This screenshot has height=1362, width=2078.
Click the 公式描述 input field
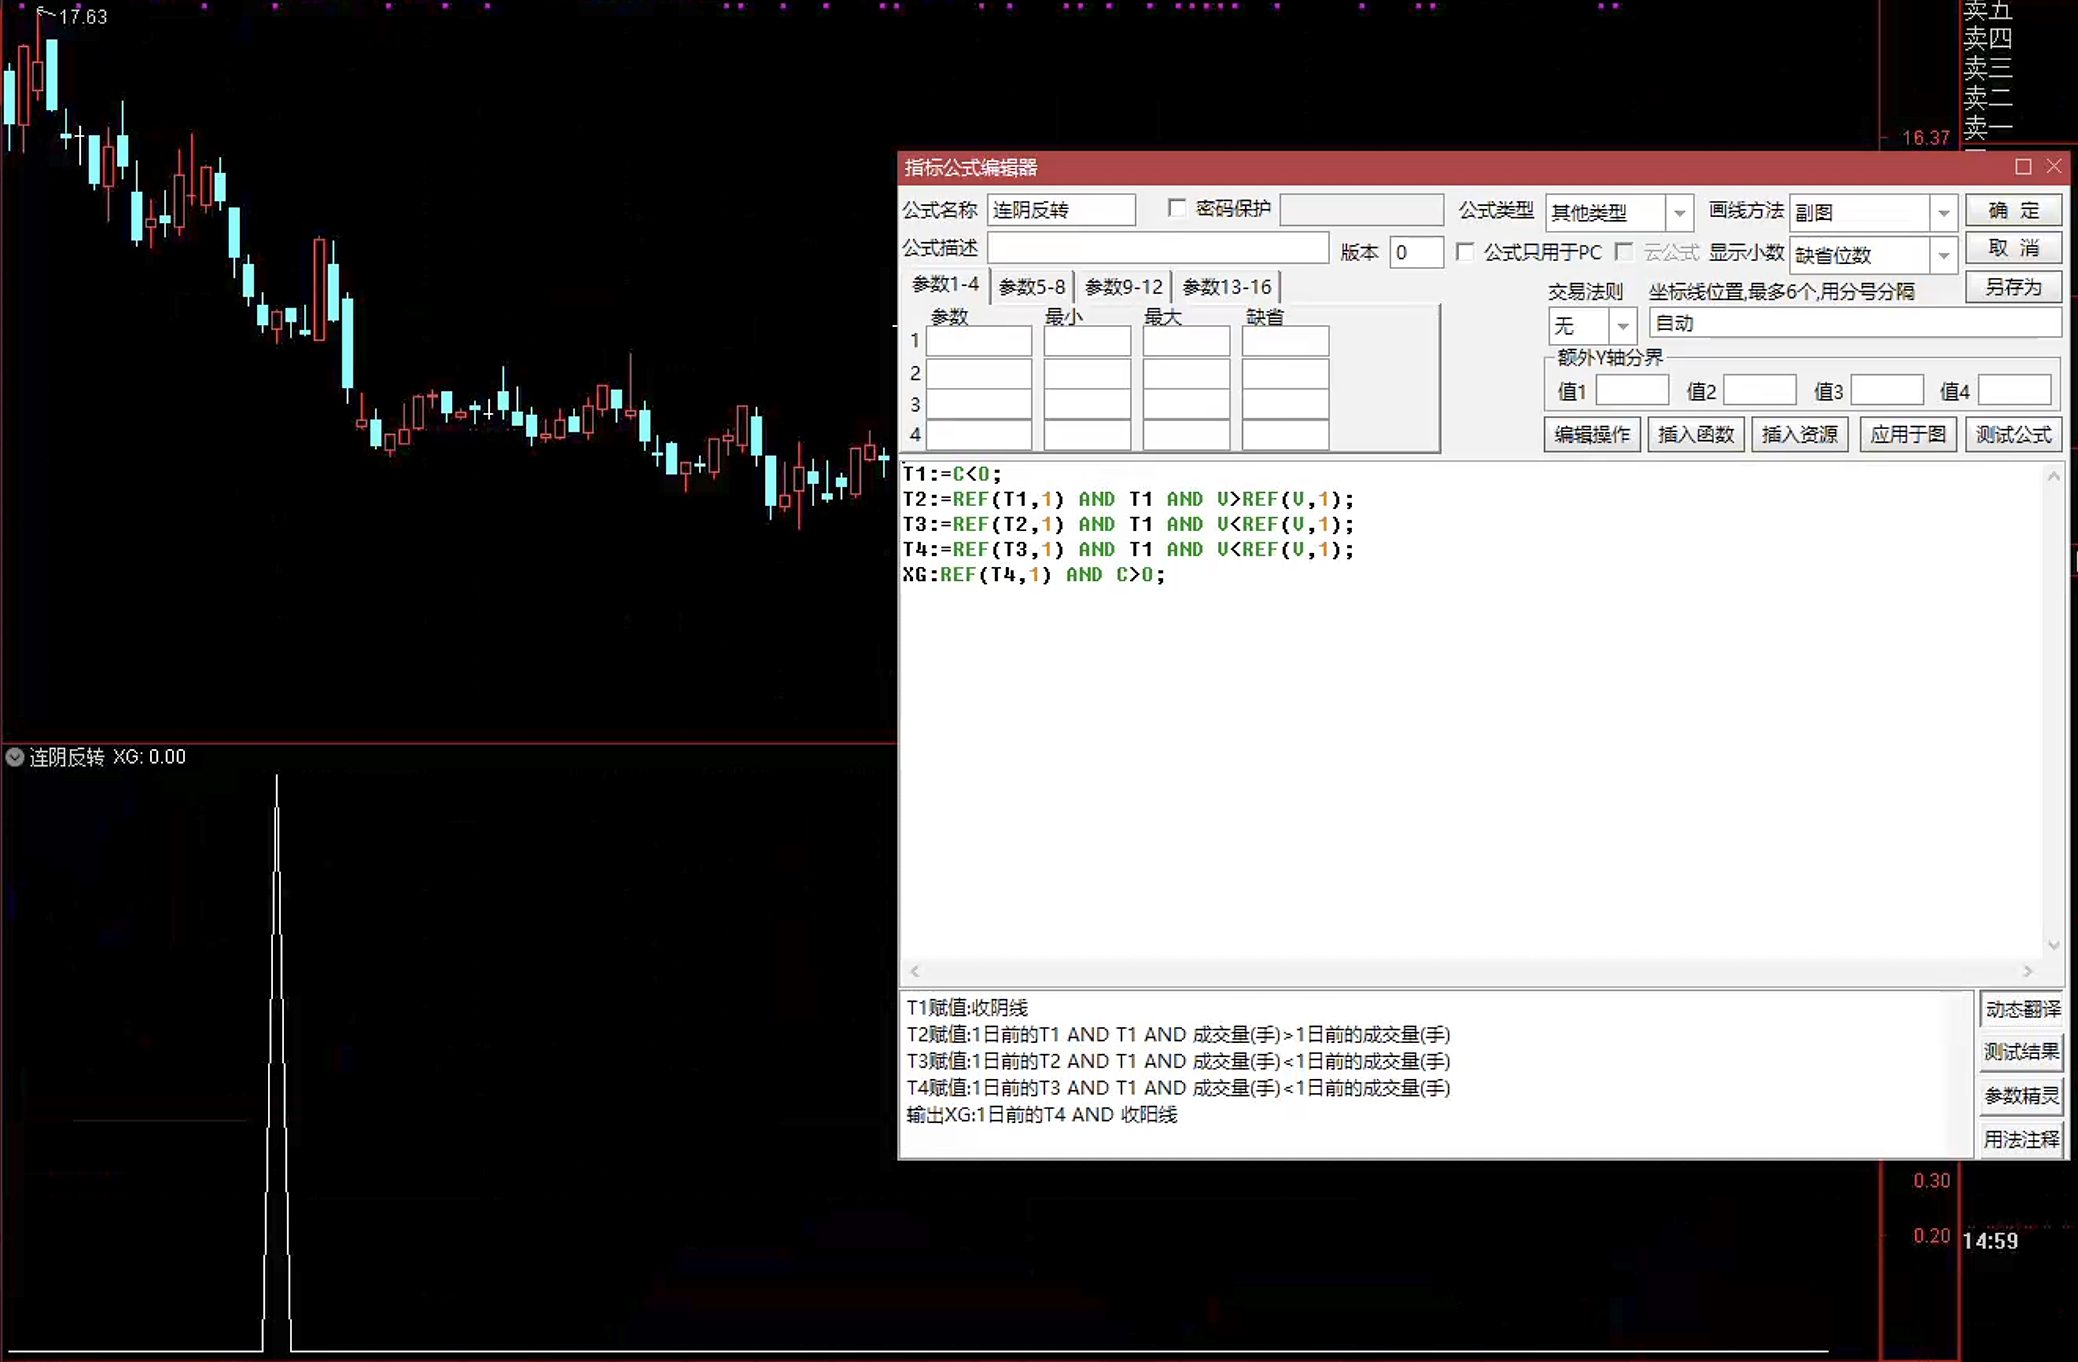tap(1158, 248)
